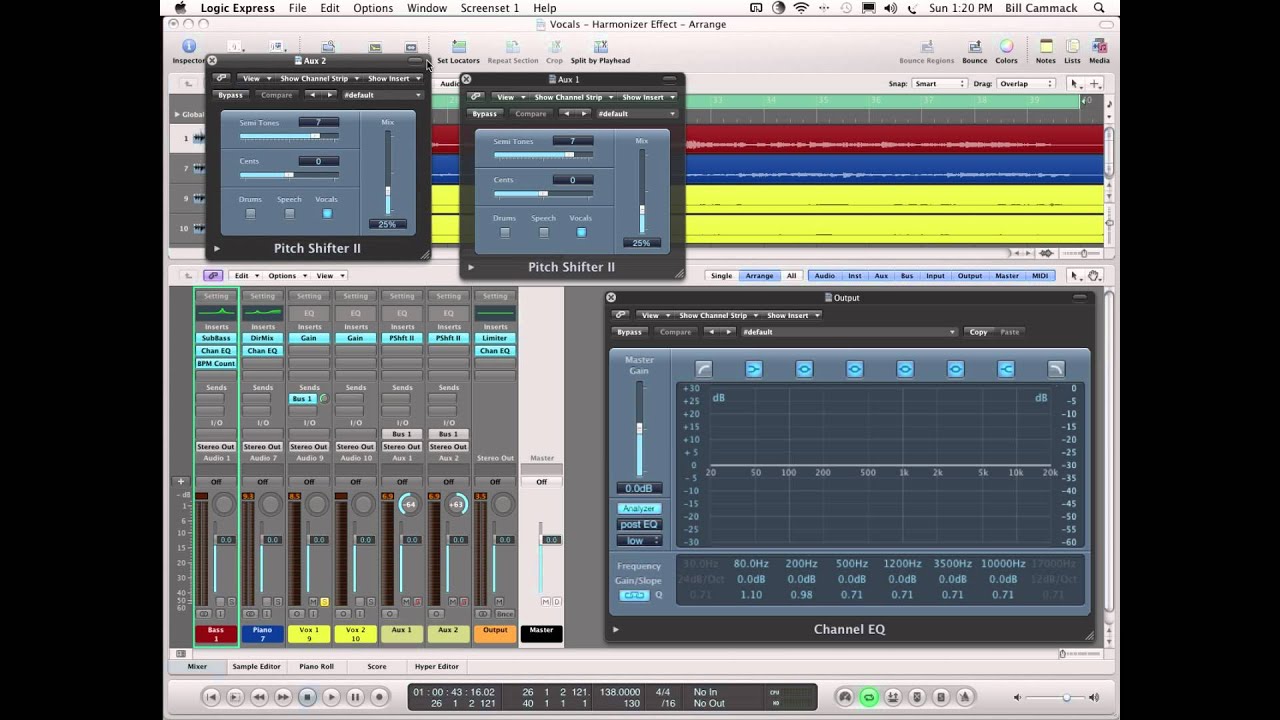1280x720 pixels.
Task: Toggle Bypass in Output Channel EQ window
Action: pyautogui.click(x=629, y=332)
